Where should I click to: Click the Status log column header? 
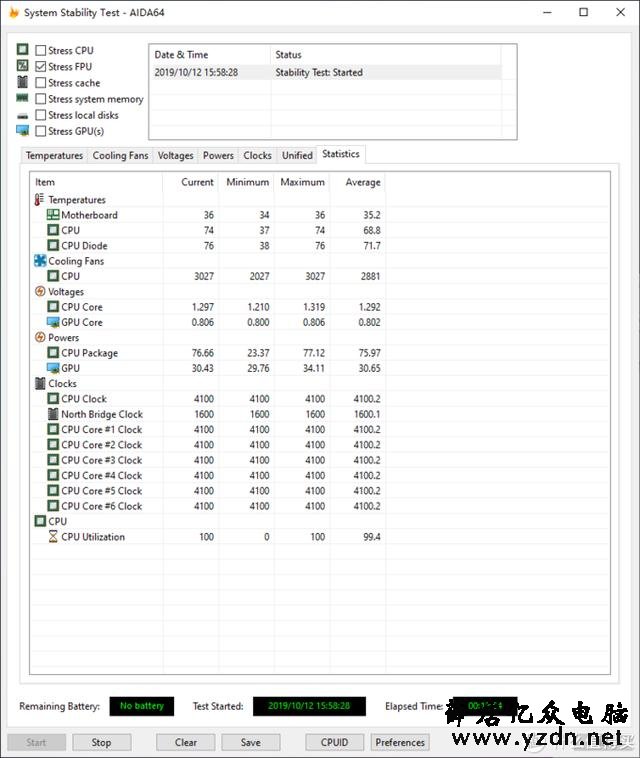tap(386, 55)
